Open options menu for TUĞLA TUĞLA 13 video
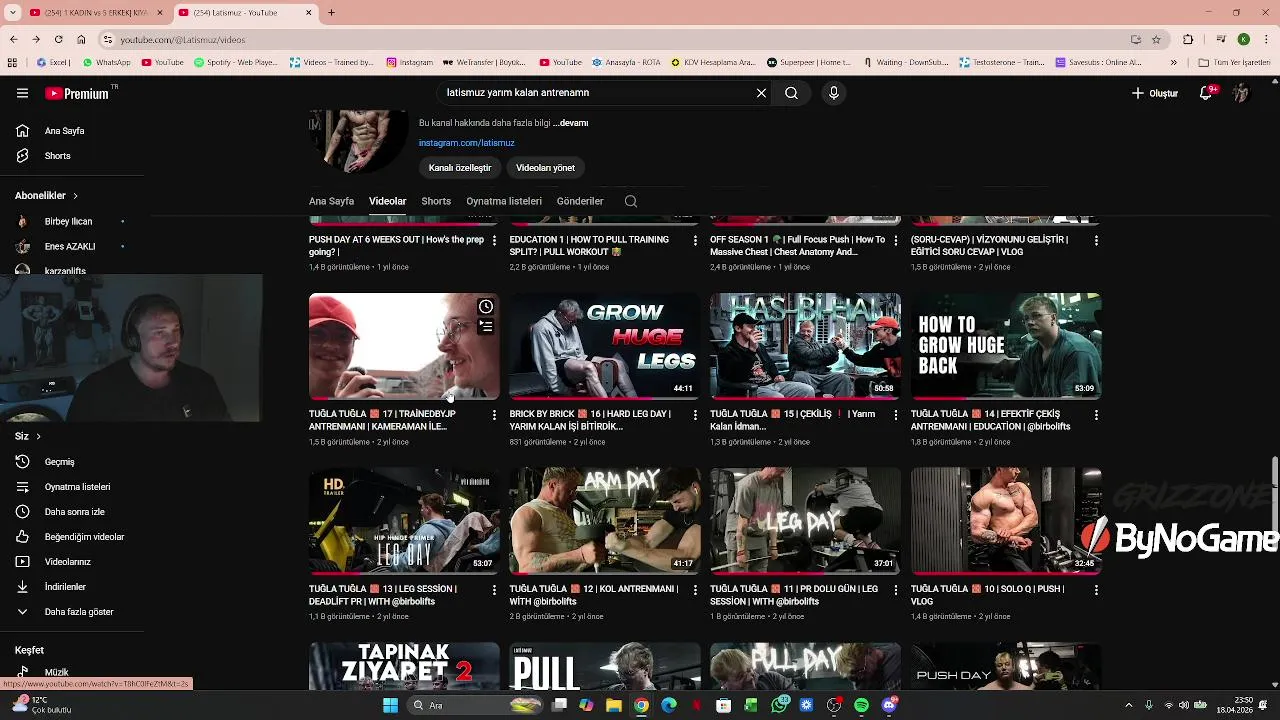1280x720 pixels. pos(494,590)
